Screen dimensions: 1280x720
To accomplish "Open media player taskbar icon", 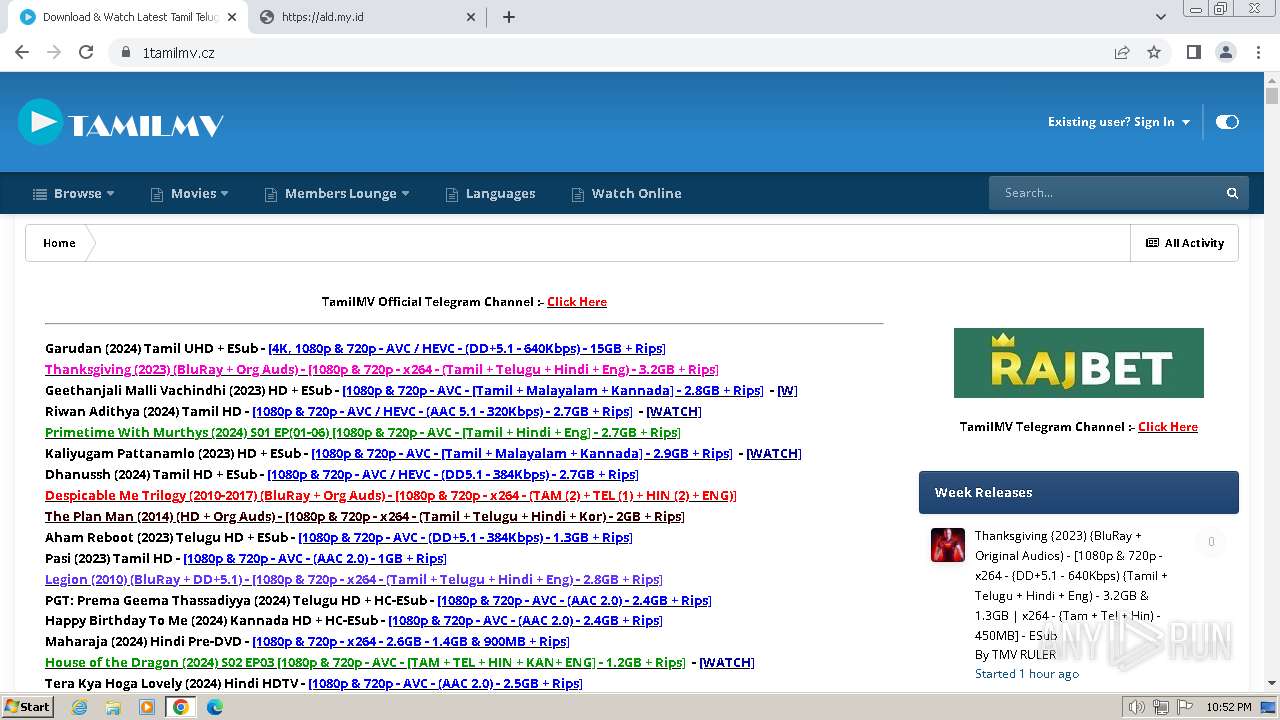I will coord(147,707).
